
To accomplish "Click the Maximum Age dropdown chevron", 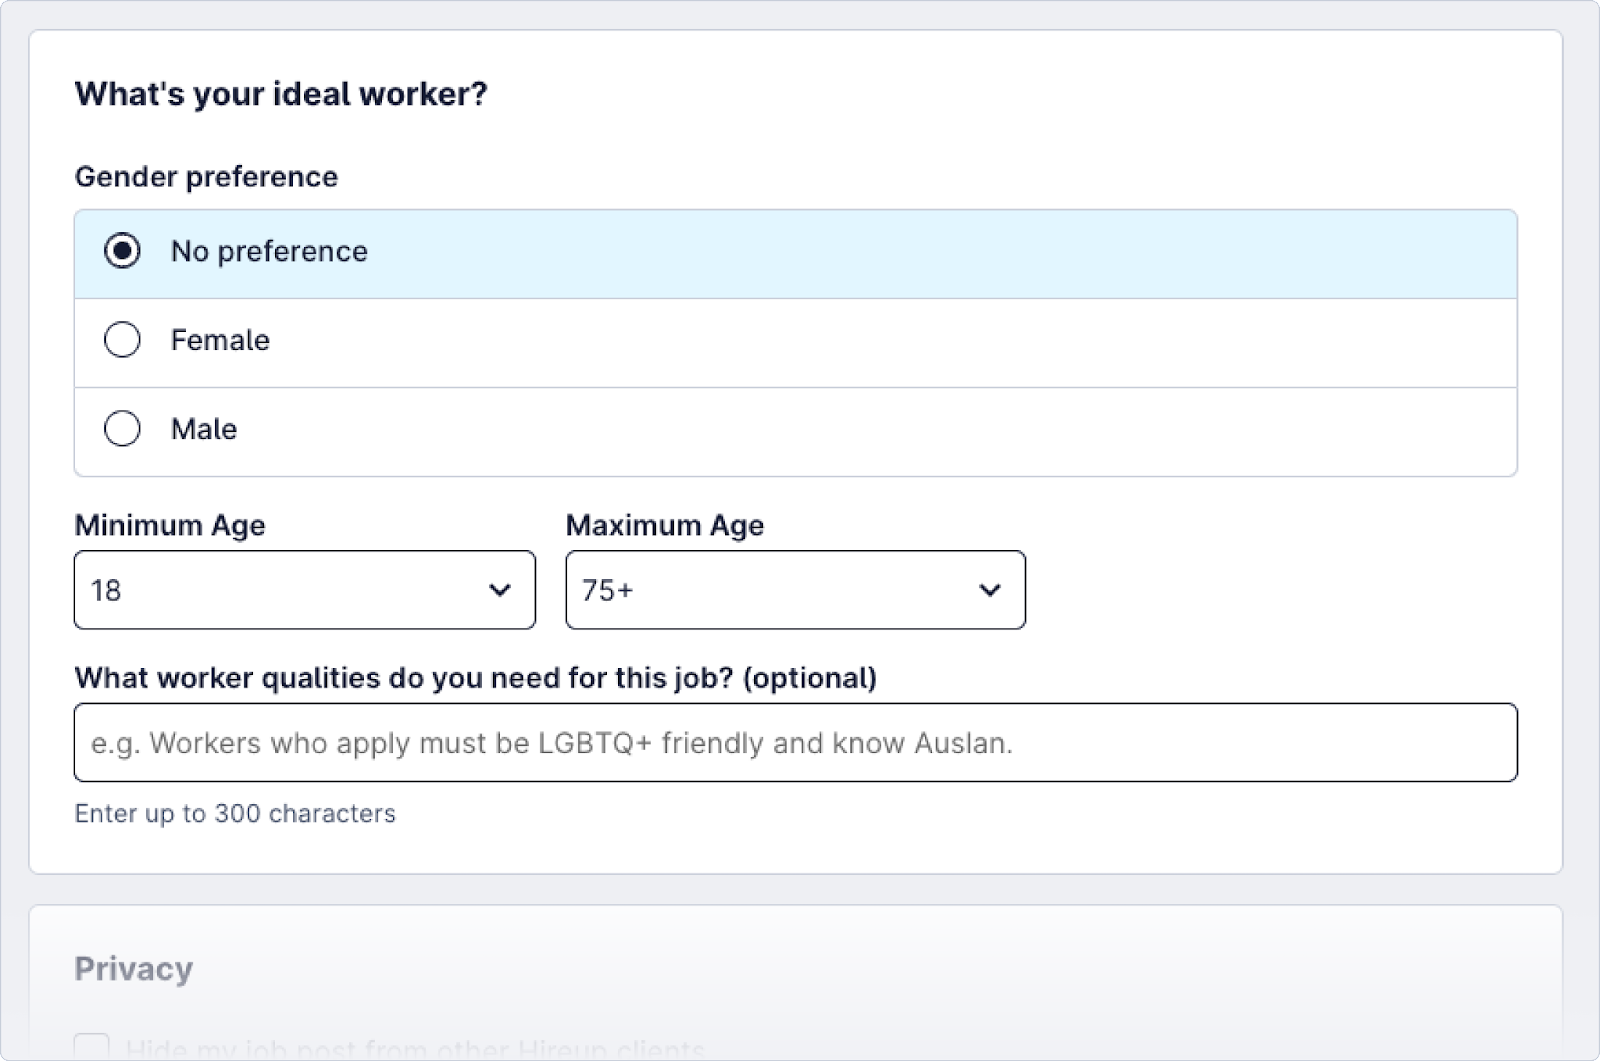I will click(x=989, y=590).
